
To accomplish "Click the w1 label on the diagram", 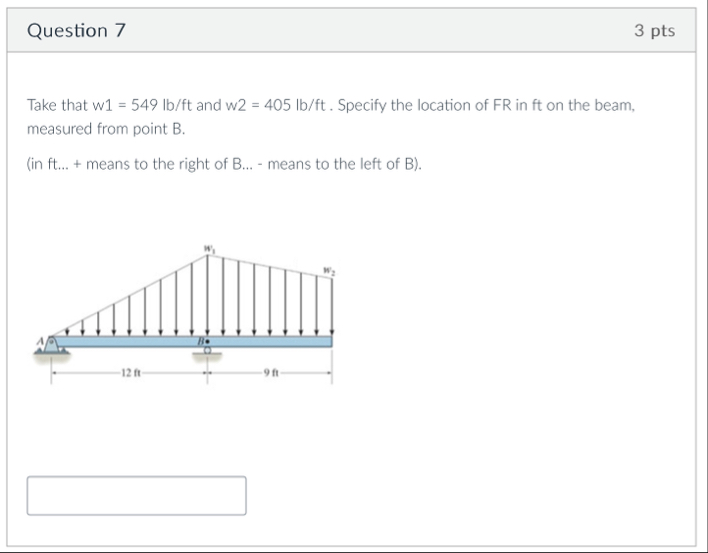I will (208, 247).
